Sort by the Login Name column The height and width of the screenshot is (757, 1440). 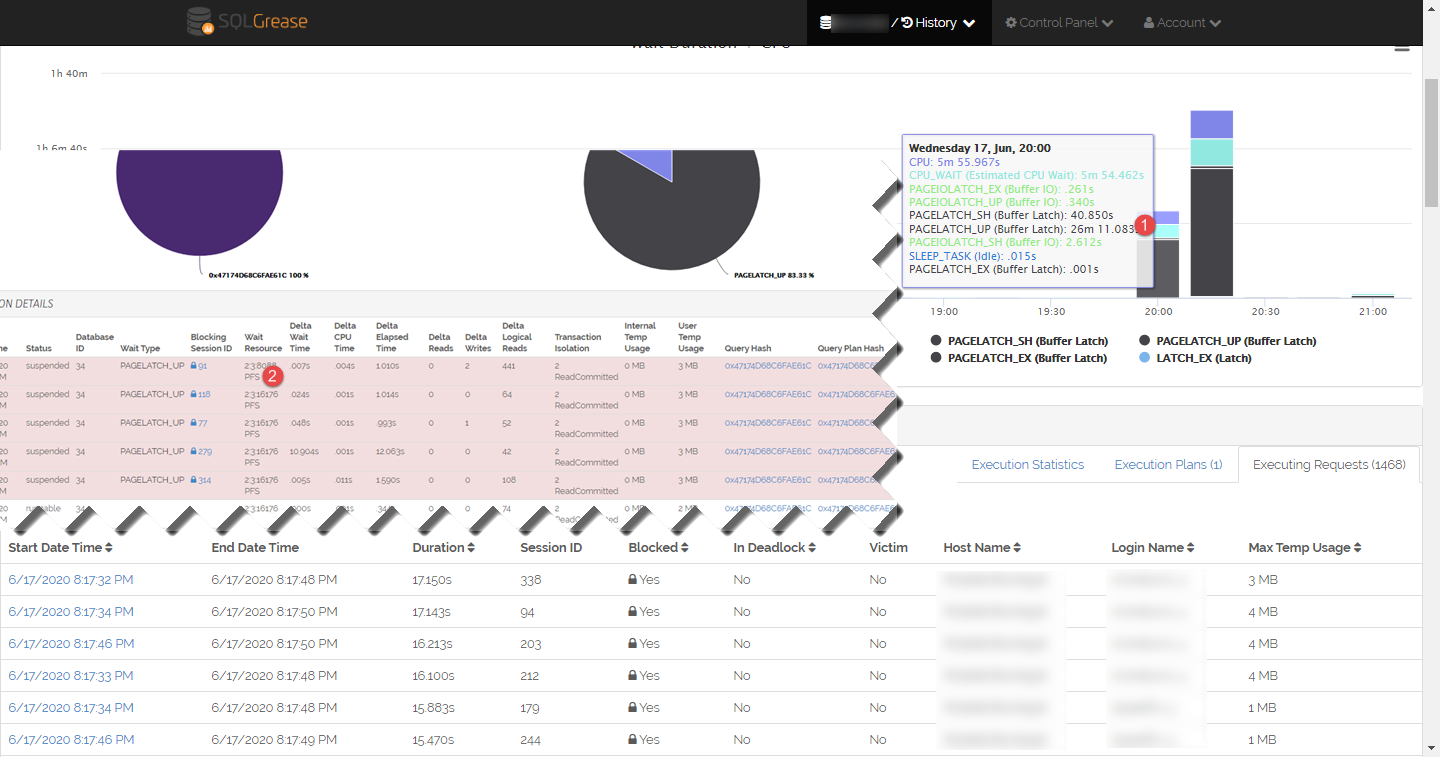1153,548
